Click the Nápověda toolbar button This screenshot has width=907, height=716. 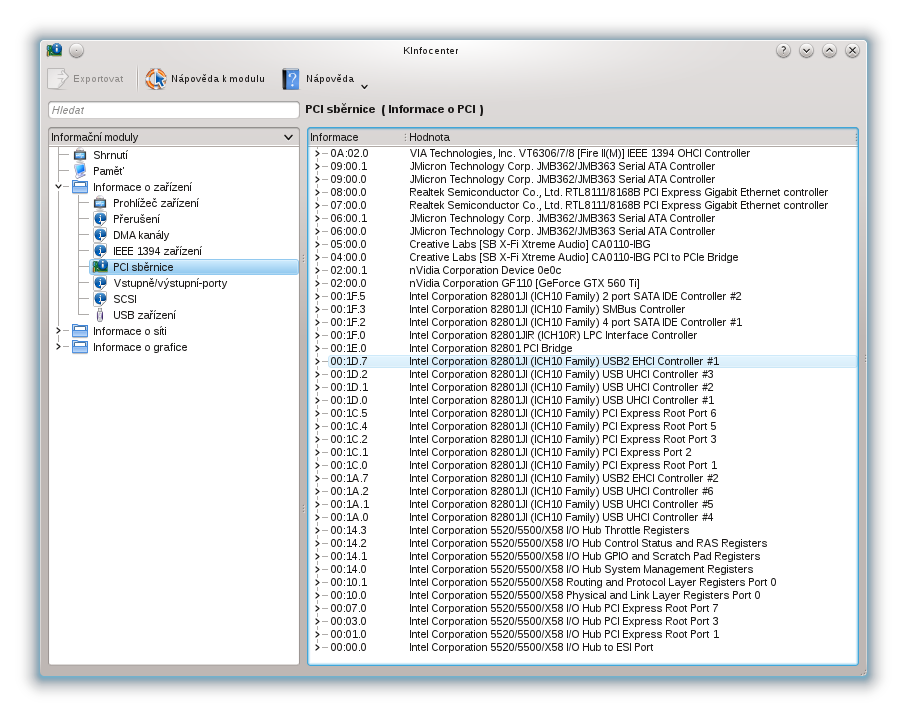coord(324,79)
